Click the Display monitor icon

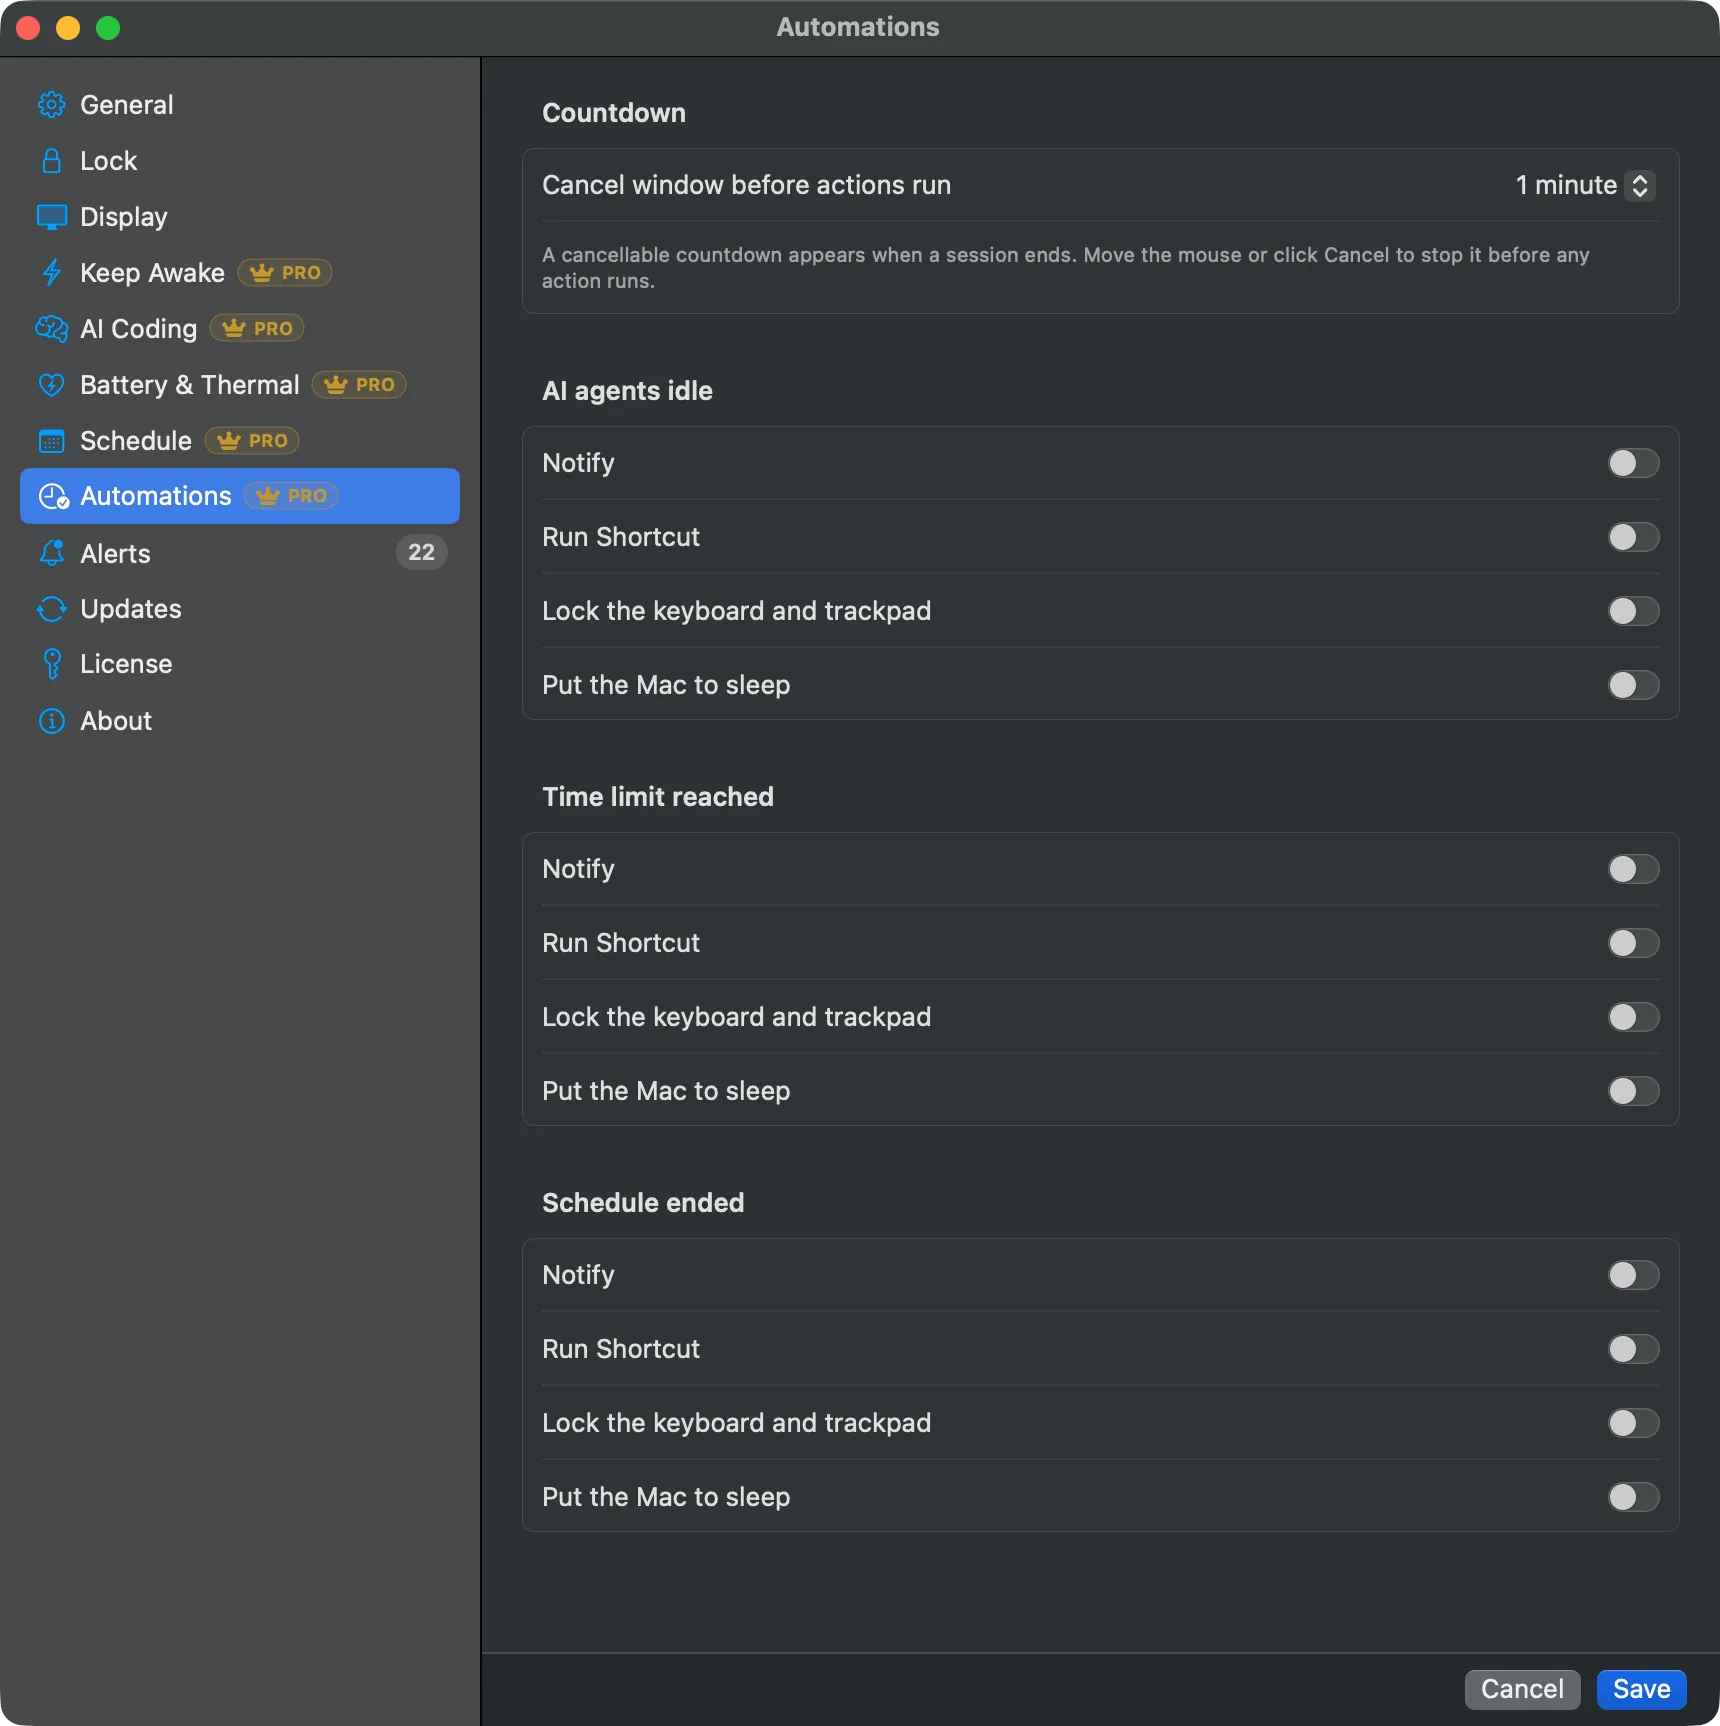[x=51, y=217]
